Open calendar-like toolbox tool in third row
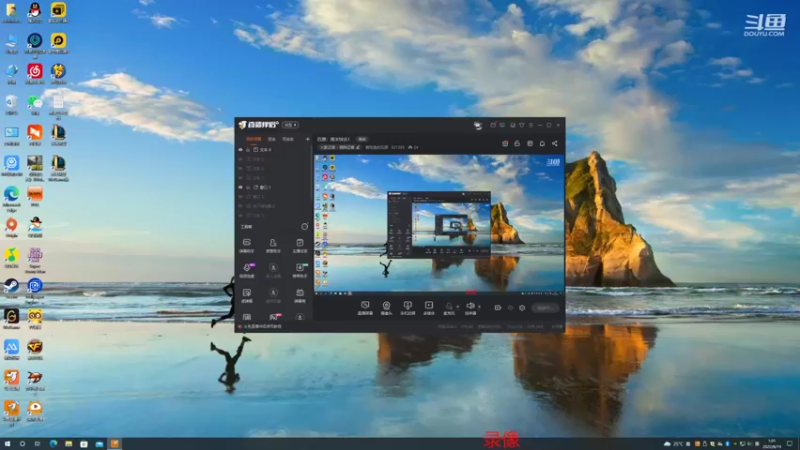Screen dimensions: 800x450 tap(299, 295)
